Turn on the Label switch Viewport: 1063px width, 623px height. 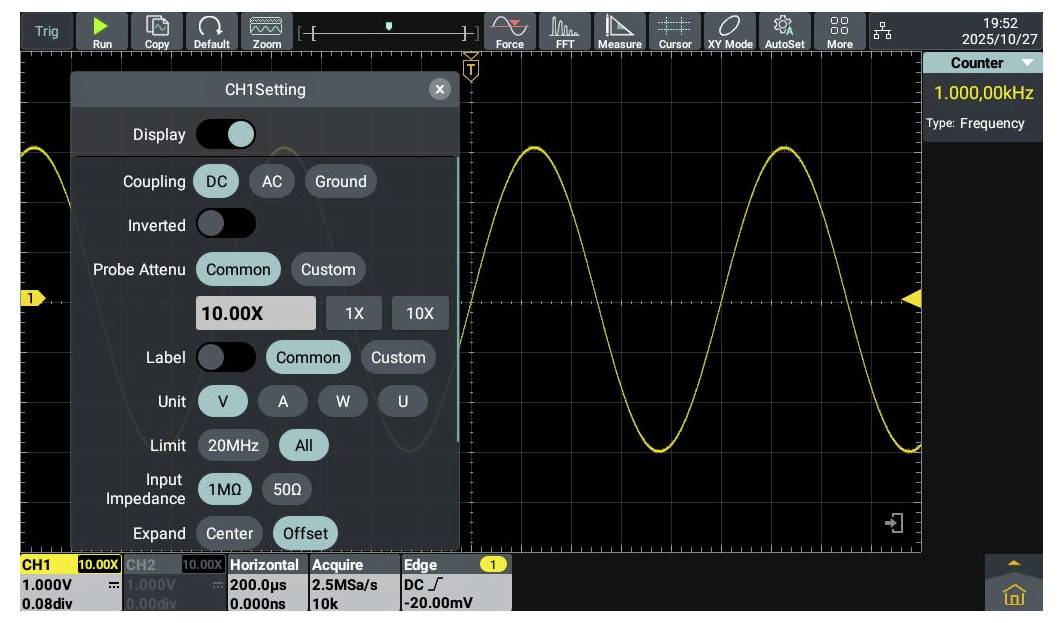[226, 357]
